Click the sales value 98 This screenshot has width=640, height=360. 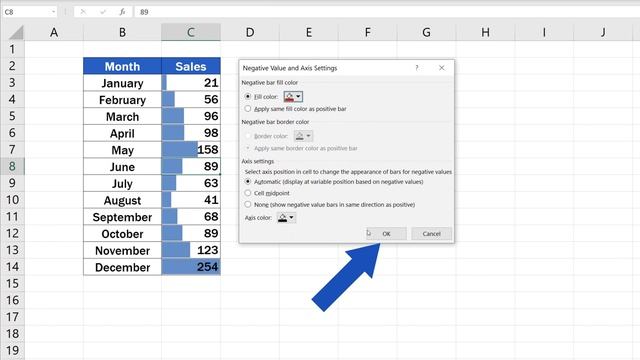pos(191,133)
